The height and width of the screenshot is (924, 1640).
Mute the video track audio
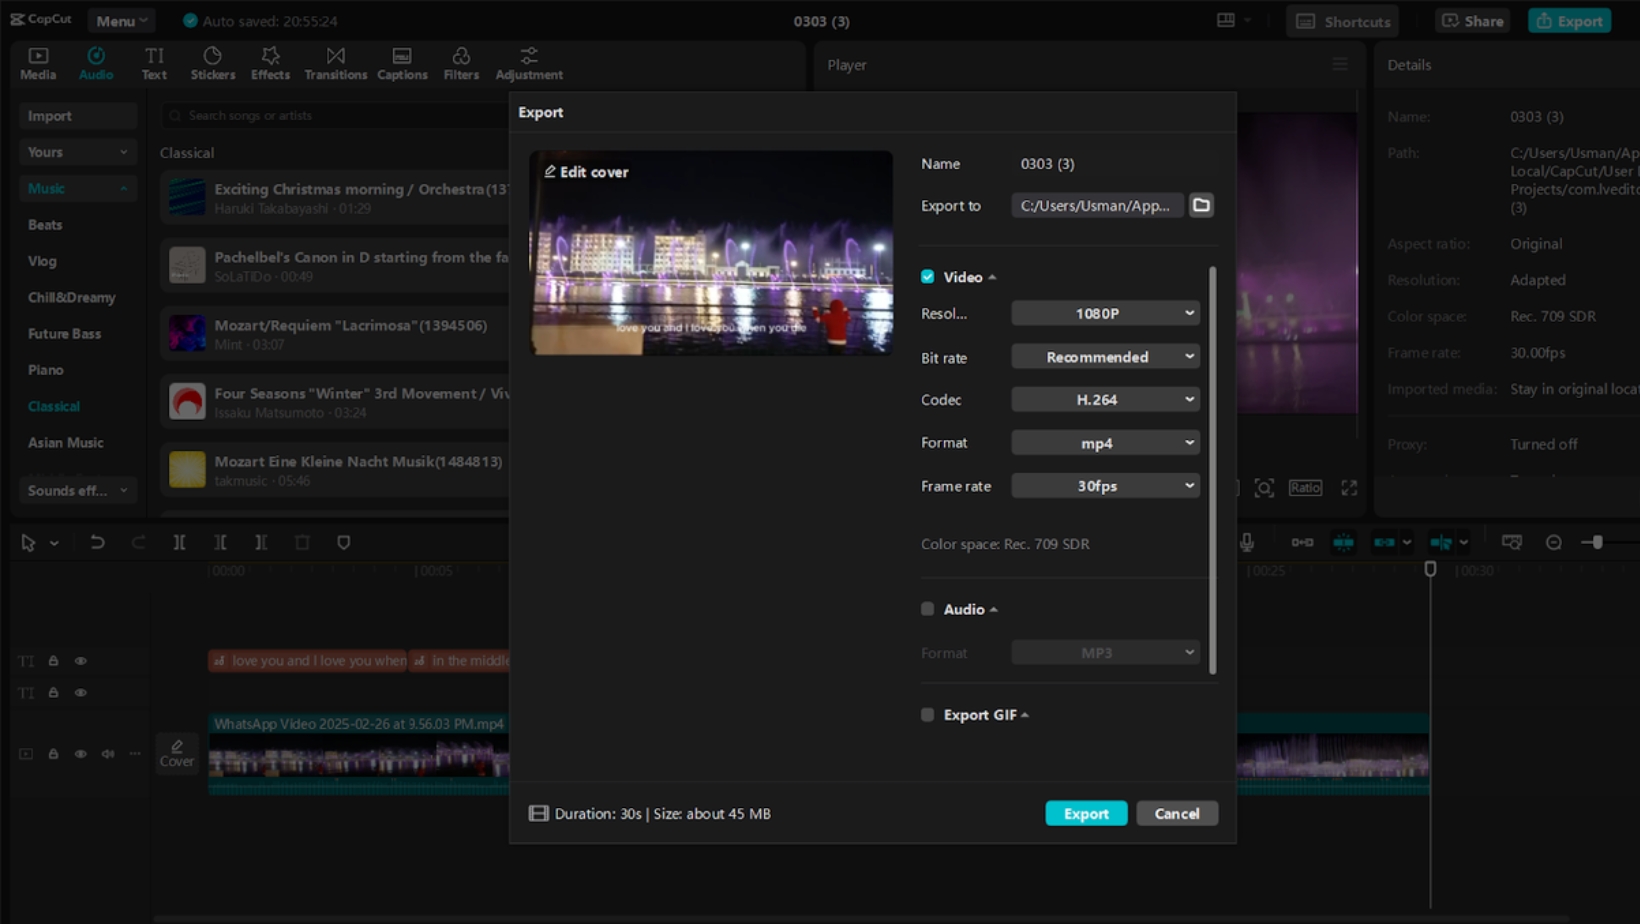pos(108,754)
